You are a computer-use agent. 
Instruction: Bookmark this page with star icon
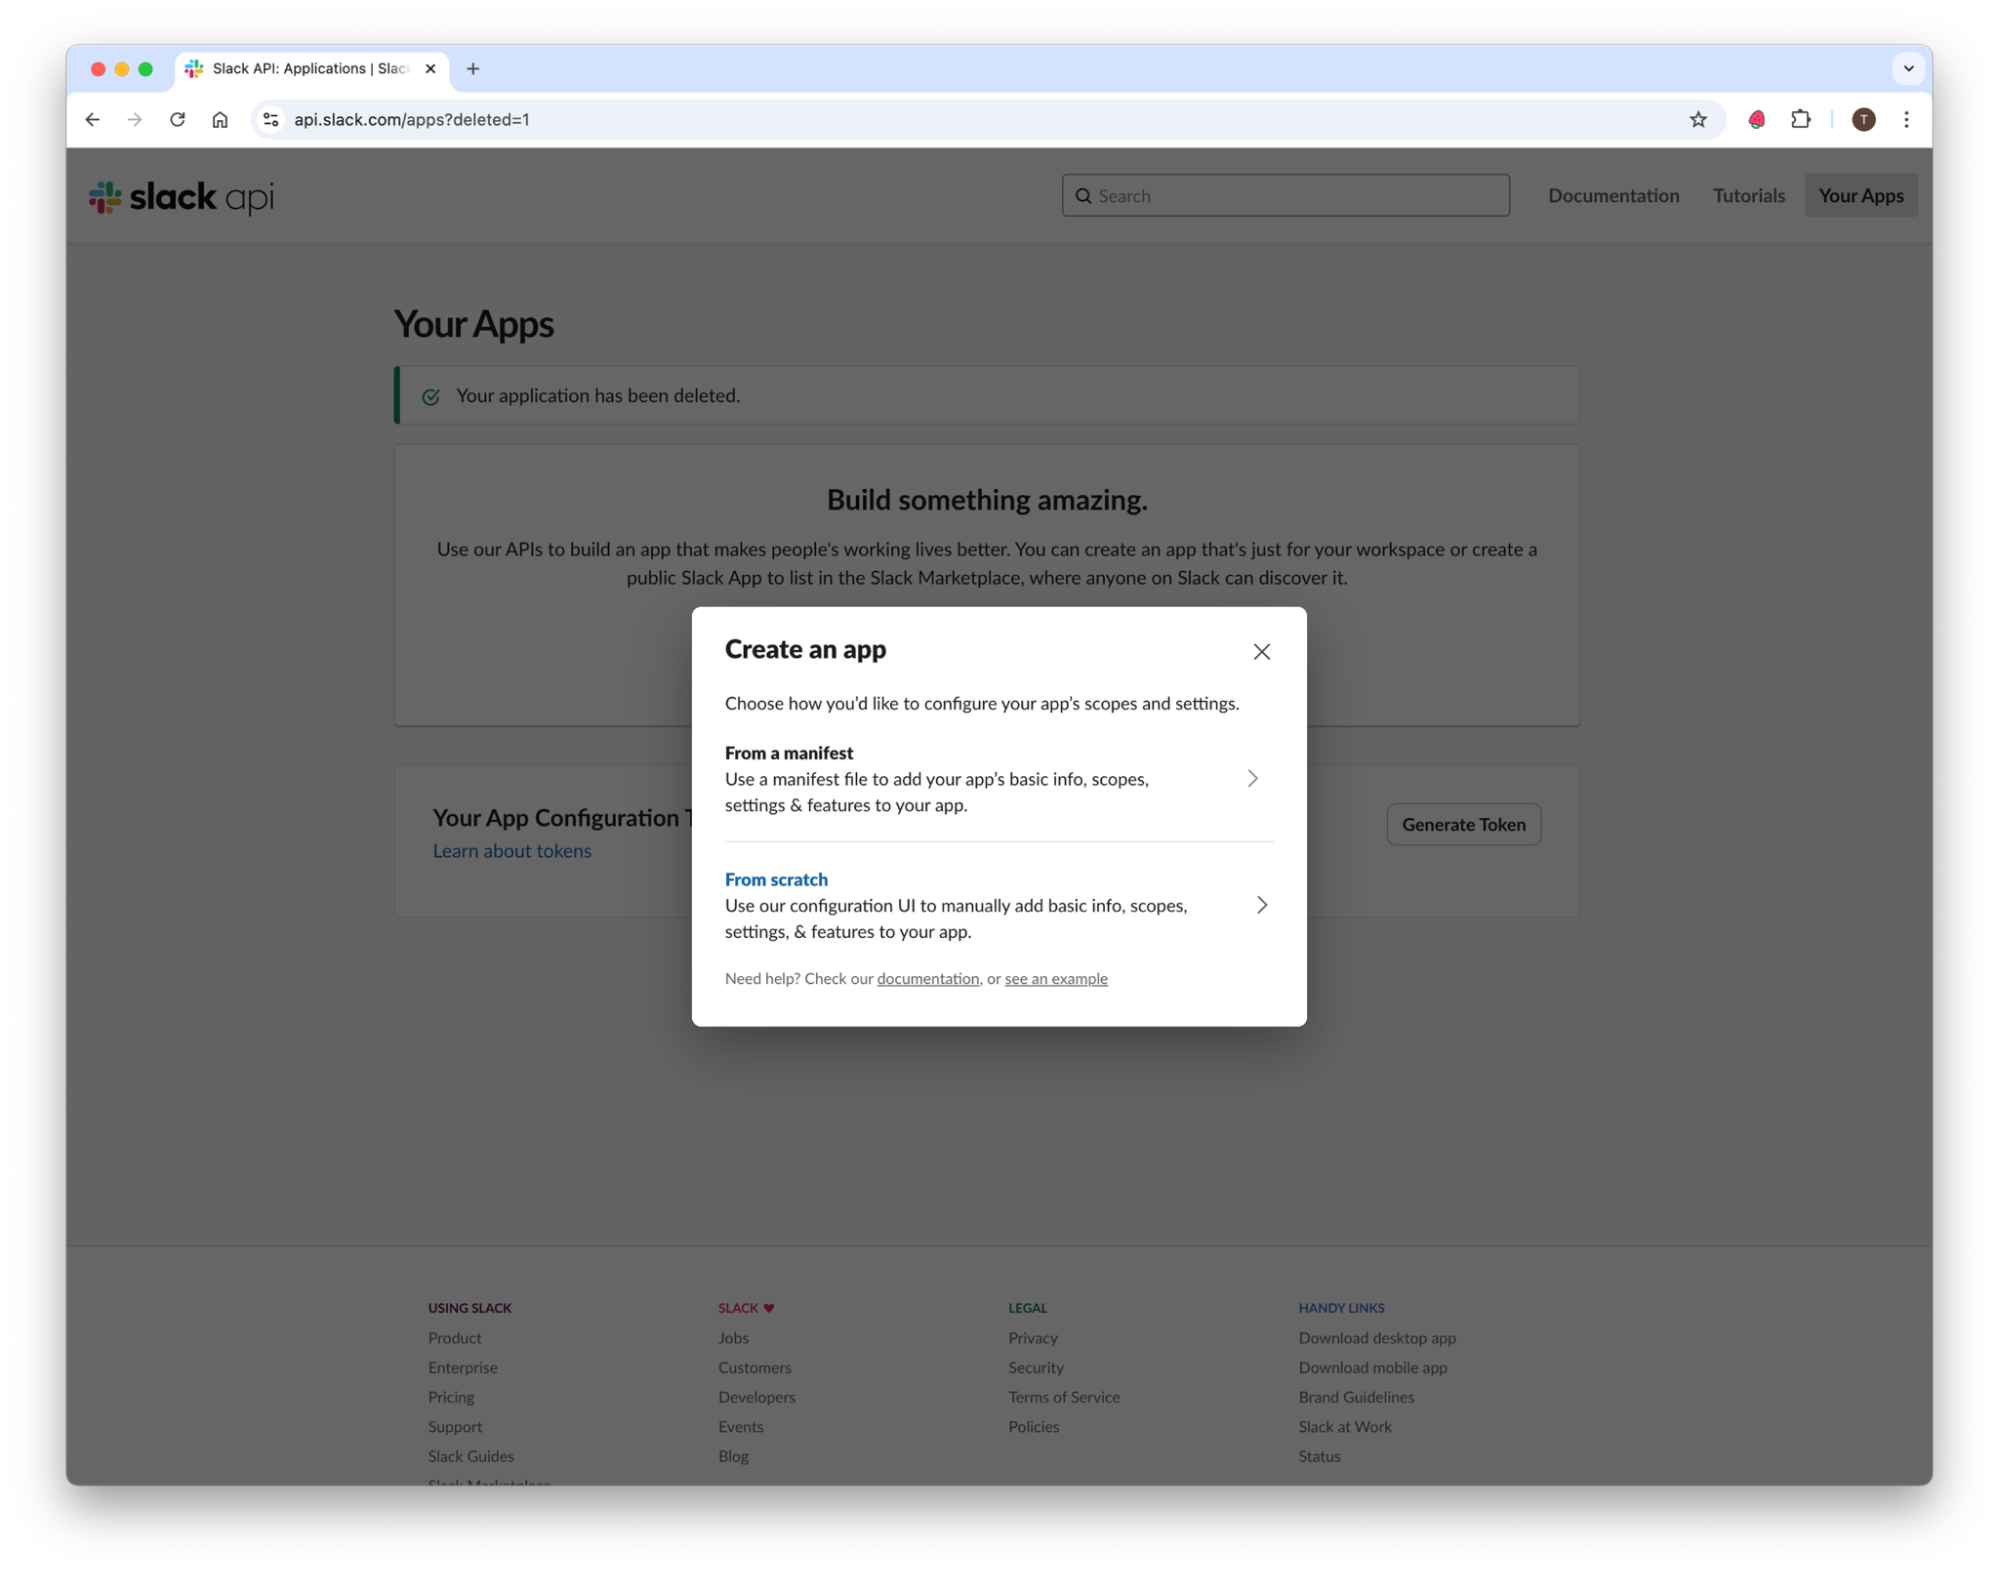(x=1697, y=120)
